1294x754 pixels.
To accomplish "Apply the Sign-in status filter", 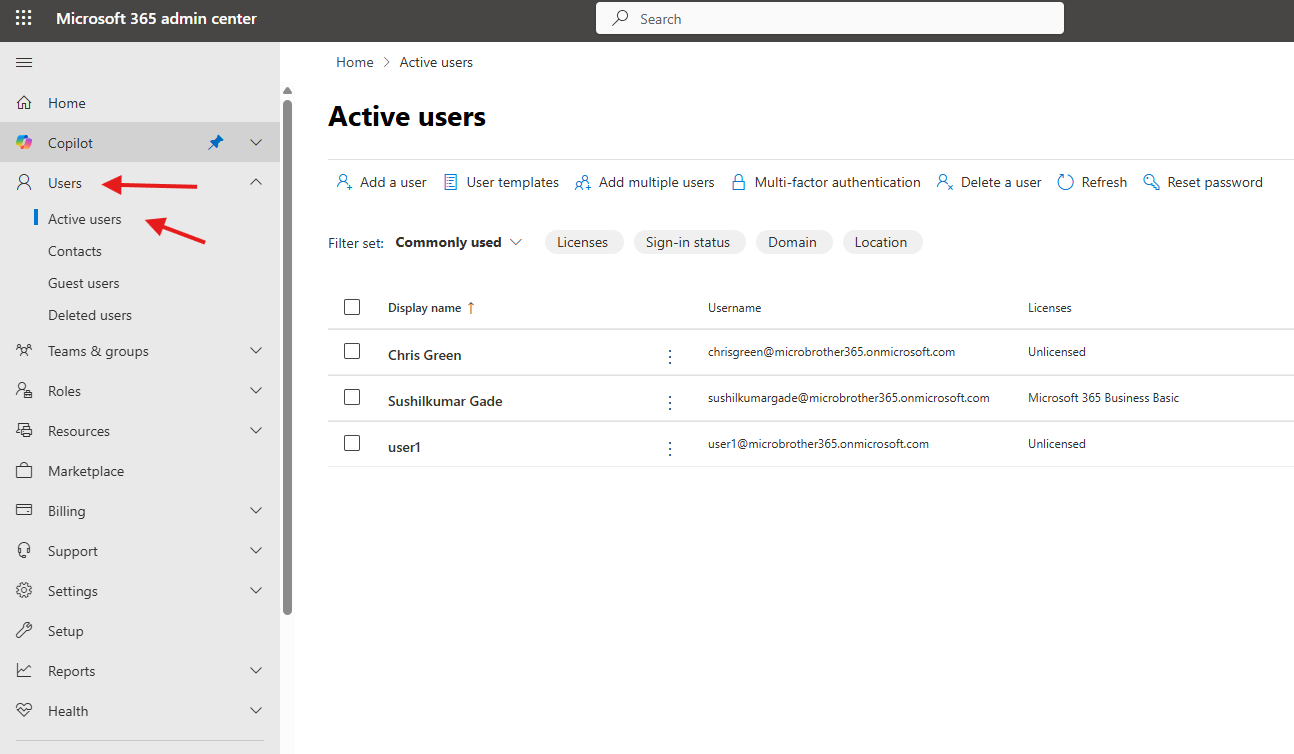I will click(x=688, y=242).
